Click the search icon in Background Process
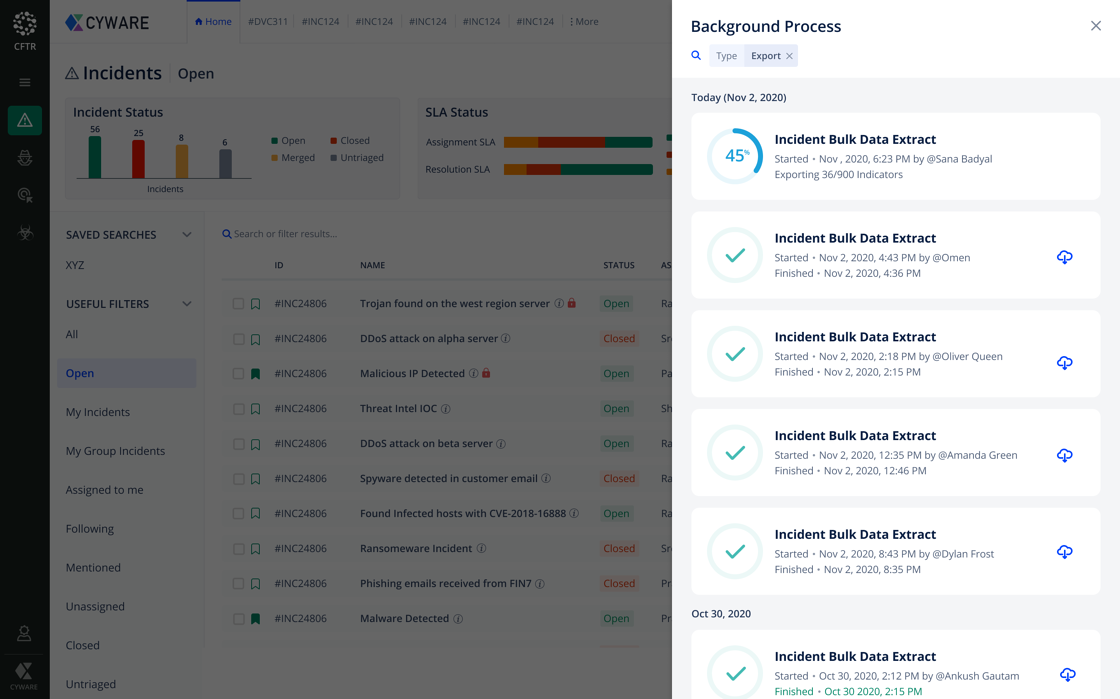Screen dimensions: 1120x699 point(696,56)
